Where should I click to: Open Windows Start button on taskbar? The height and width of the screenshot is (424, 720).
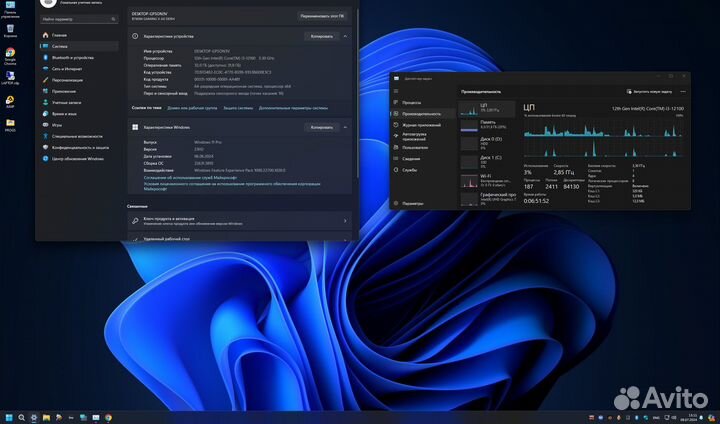(9, 418)
